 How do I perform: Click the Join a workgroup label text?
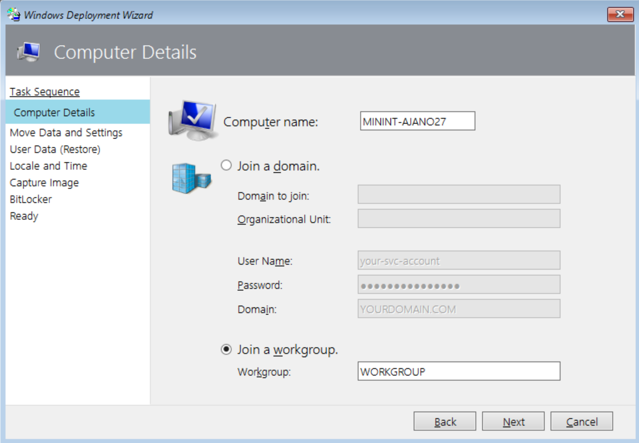tap(288, 350)
